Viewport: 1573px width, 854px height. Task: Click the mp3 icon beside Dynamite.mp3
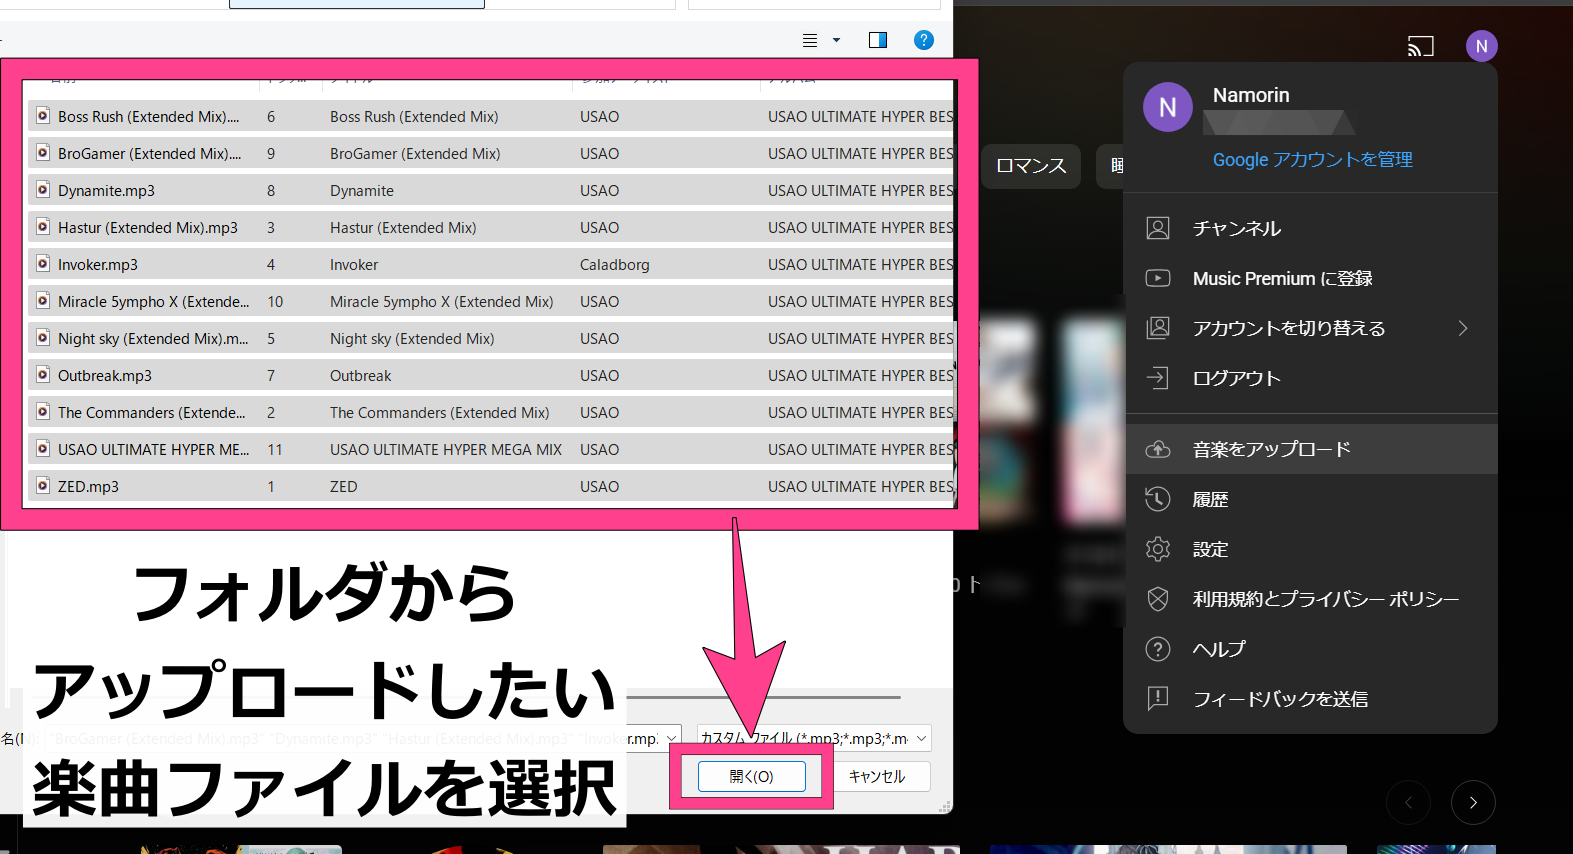pos(43,190)
